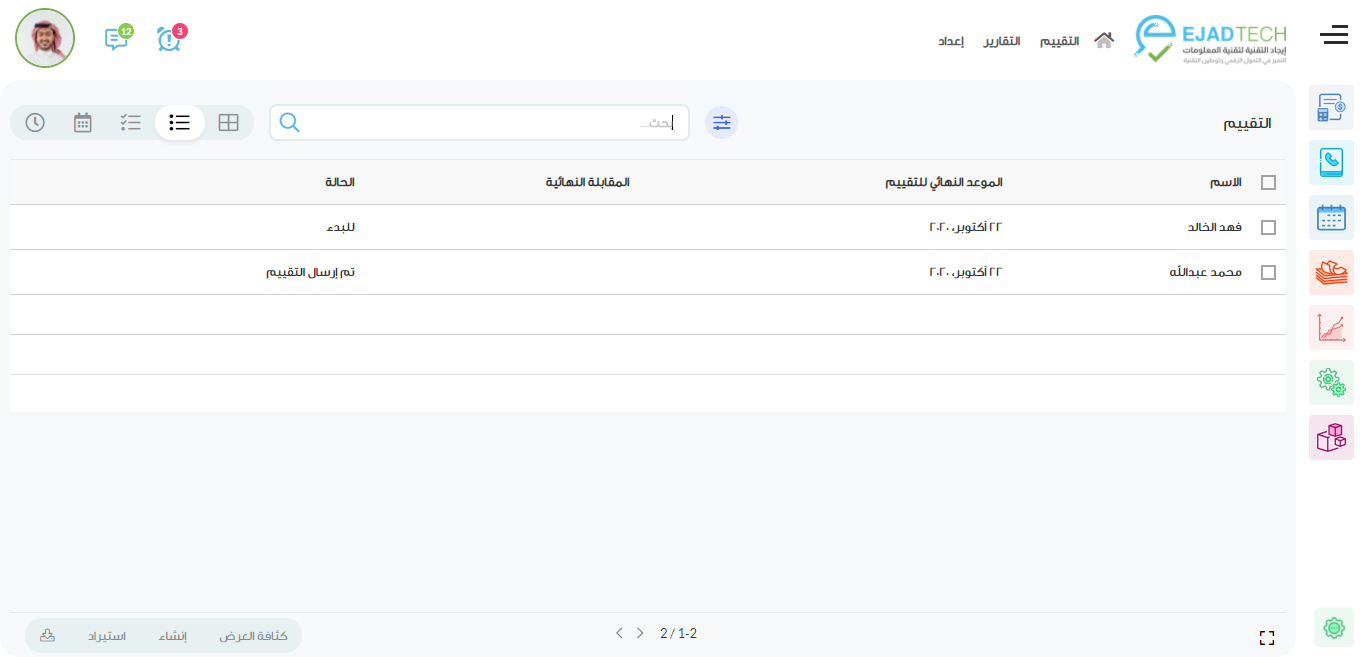Click the alarm clock notifications icon
Image resolution: width=1366 pixels, height=657 pixels.
pos(169,39)
